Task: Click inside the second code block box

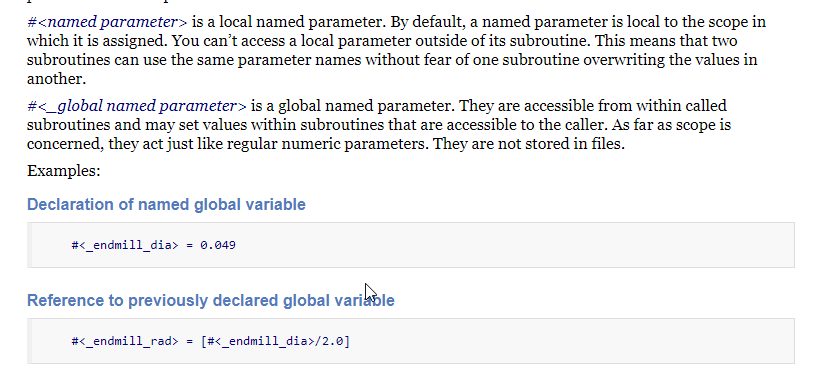Action: (x=411, y=341)
